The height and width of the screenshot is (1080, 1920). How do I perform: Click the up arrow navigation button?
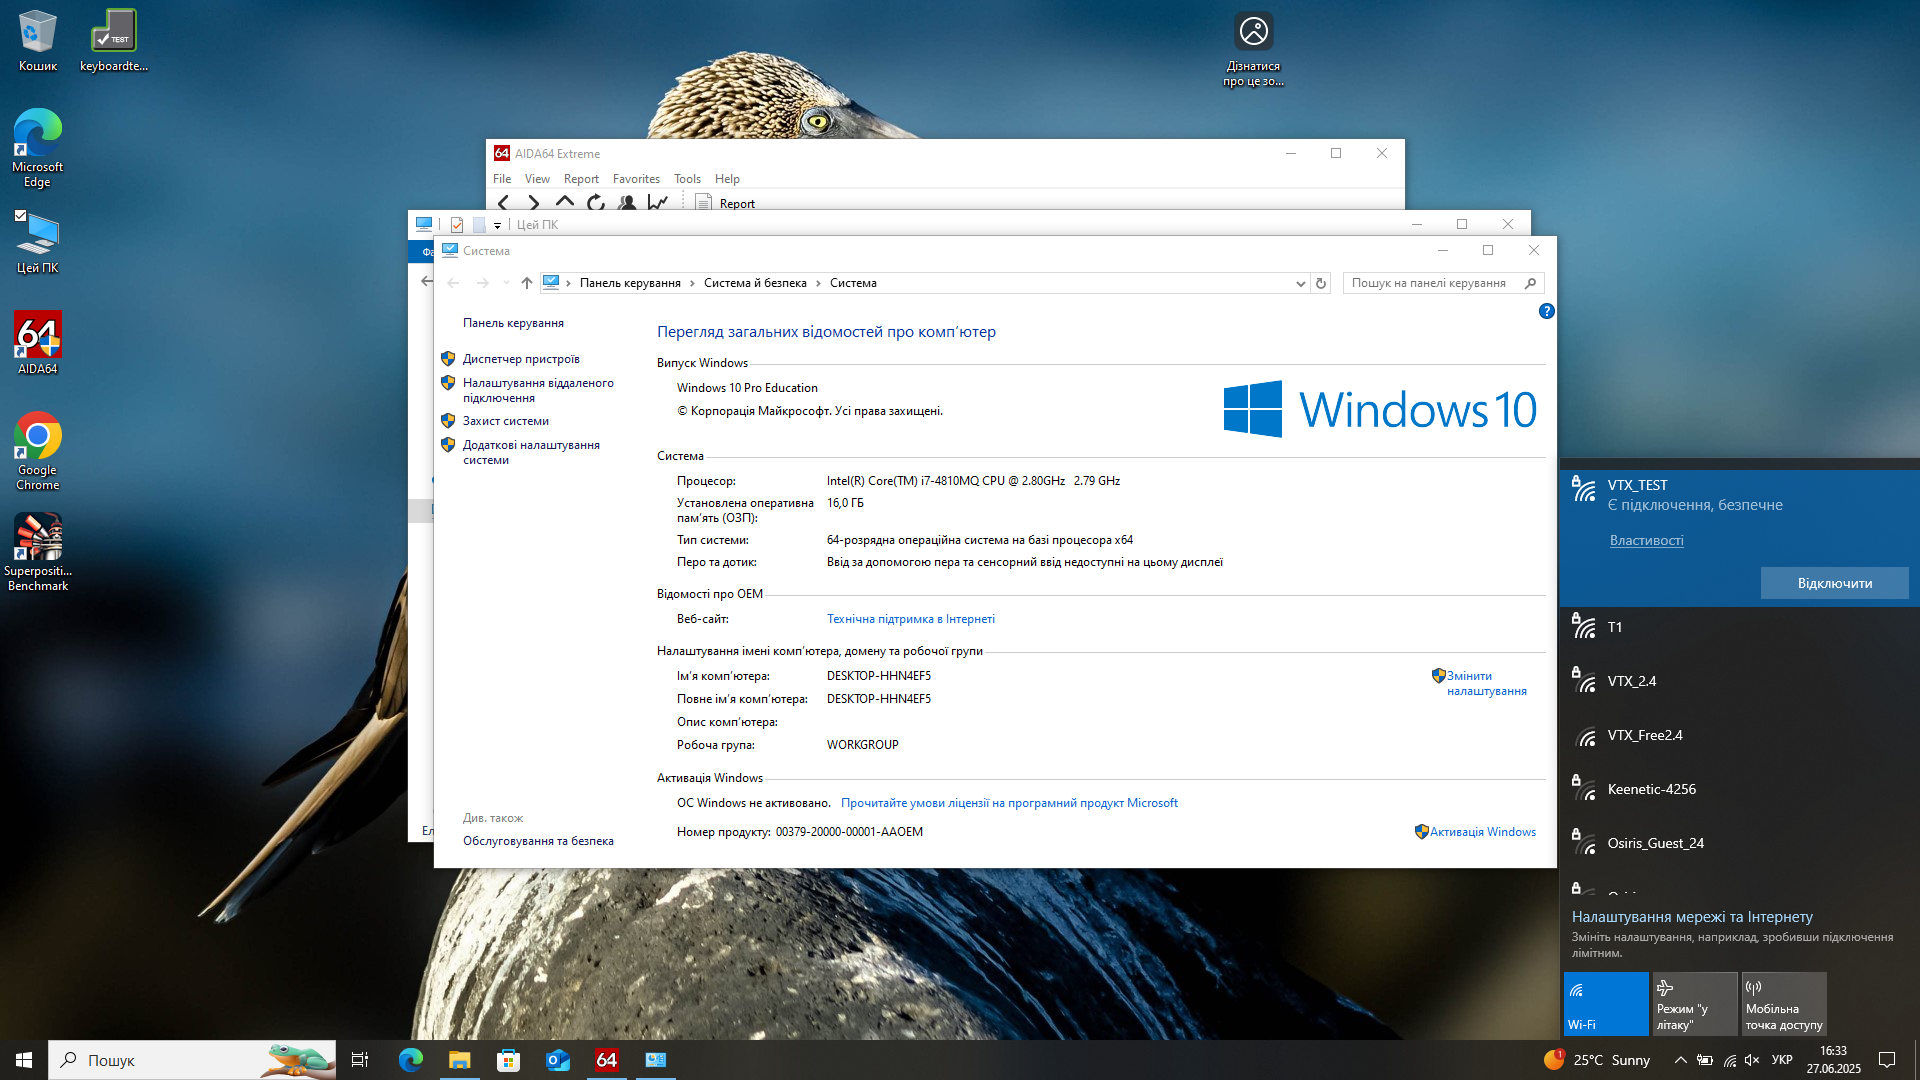pos(527,283)
